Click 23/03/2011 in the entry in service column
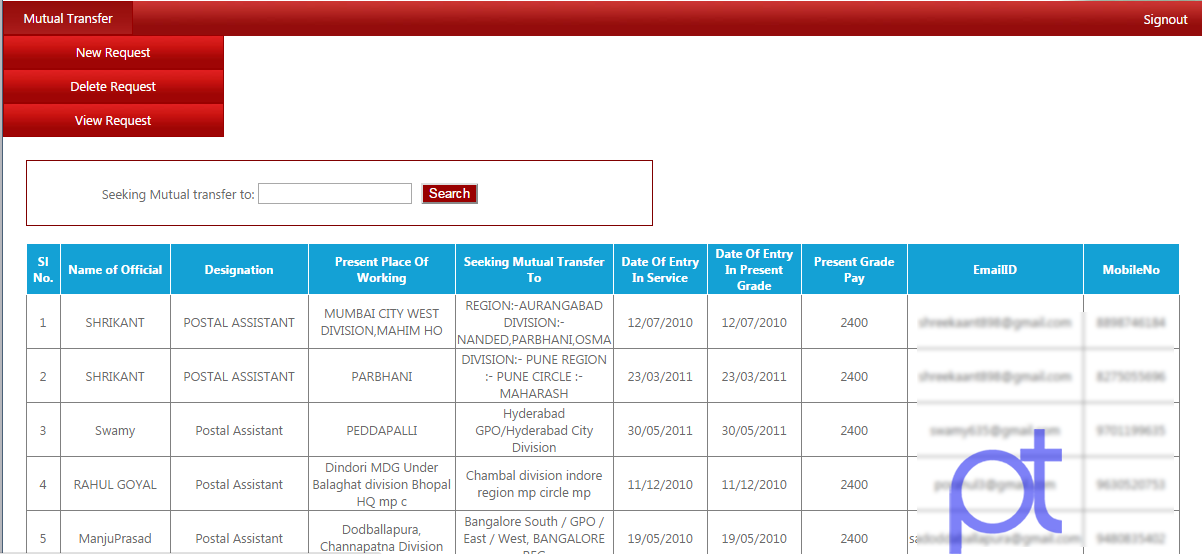1202x554 pixels. click(x=660, y=377)
